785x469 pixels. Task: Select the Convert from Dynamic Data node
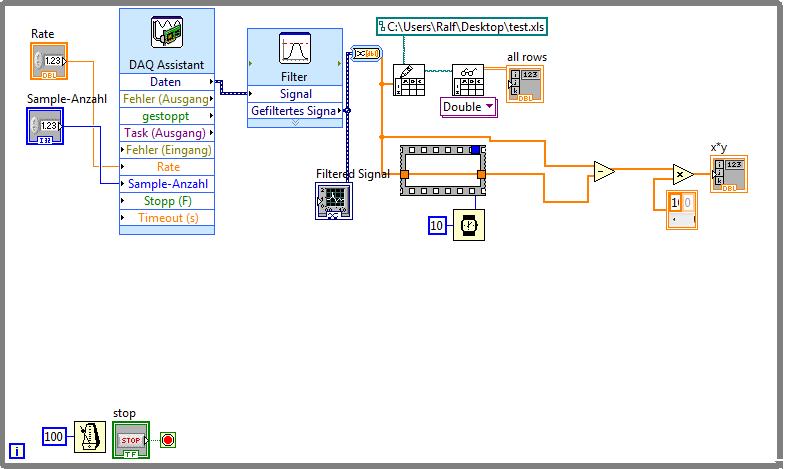coord(366,53)
